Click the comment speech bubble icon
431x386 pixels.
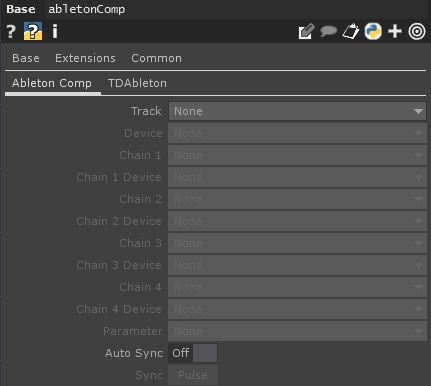click(x=328, y=31)
